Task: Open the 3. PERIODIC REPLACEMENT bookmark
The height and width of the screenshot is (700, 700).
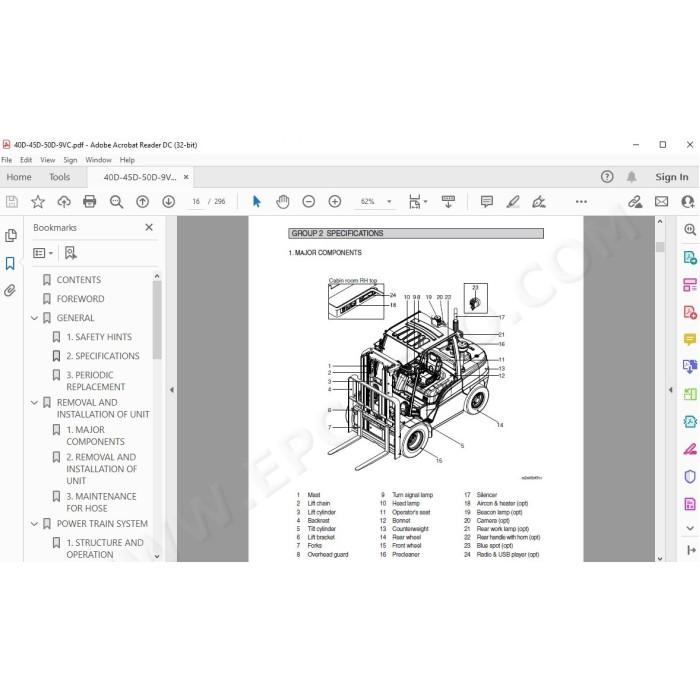Action: click(x=96, y=381)
